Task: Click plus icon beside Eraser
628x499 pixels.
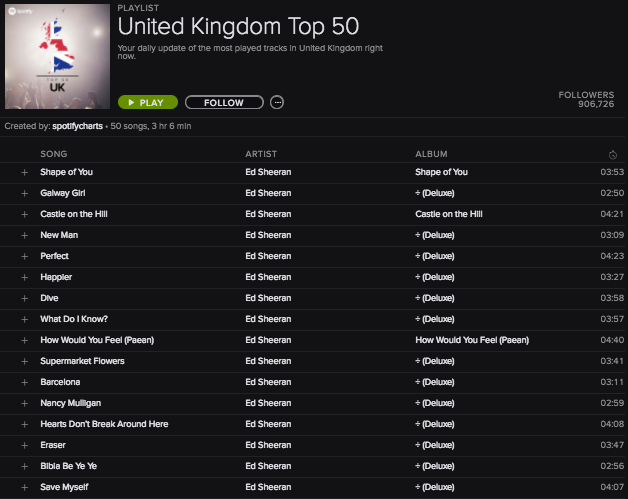Action: (x=24, y=445)
